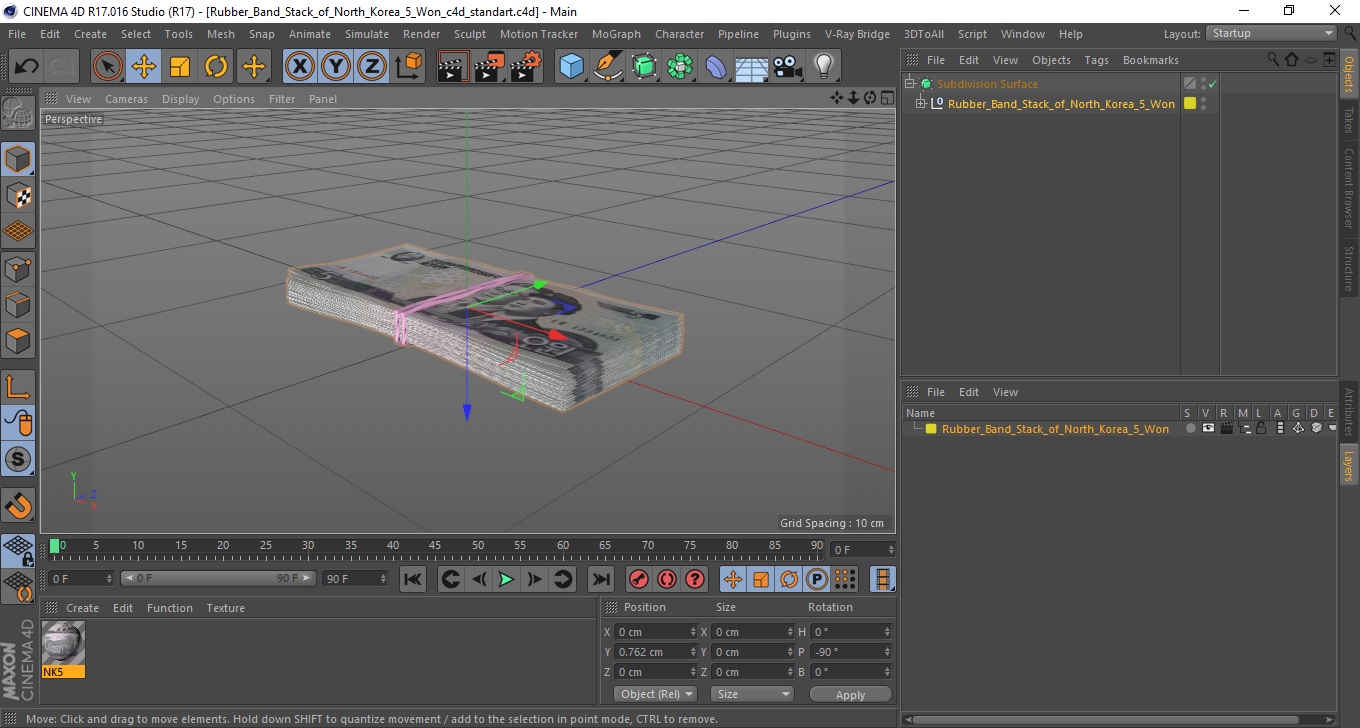Add a Light object
Screen dimensions: 1360x728
tap(823, 67)
